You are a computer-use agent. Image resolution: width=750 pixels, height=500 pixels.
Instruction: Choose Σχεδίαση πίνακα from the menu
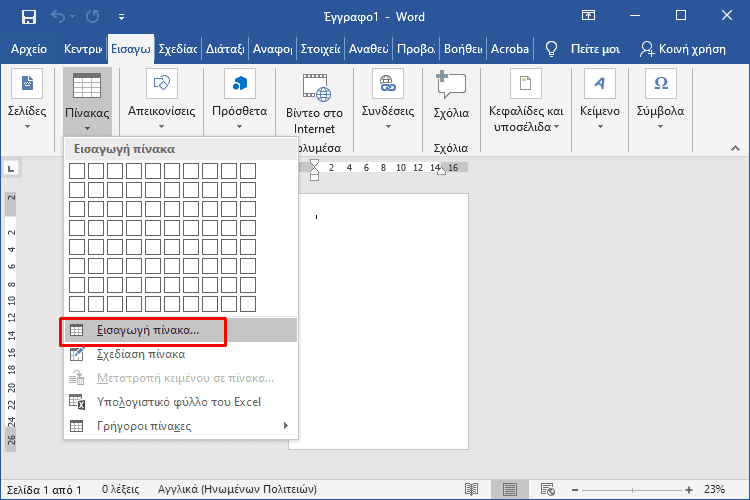click(140, 354)
